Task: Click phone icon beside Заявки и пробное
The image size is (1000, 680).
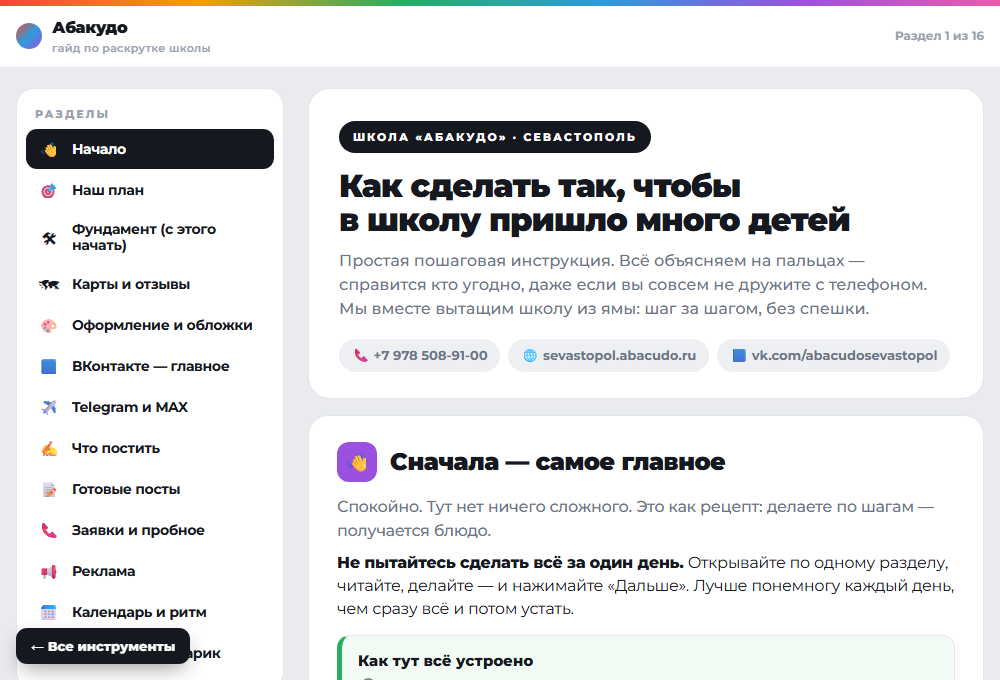Action: 49,530
